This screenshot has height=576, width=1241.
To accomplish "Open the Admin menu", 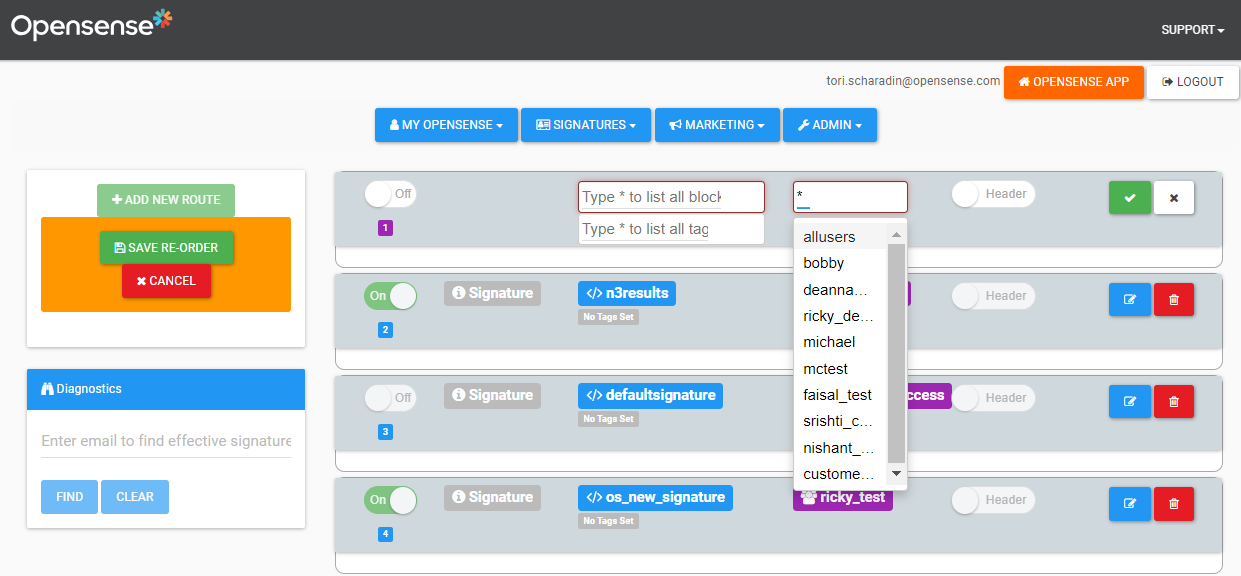I will (830, 125).
